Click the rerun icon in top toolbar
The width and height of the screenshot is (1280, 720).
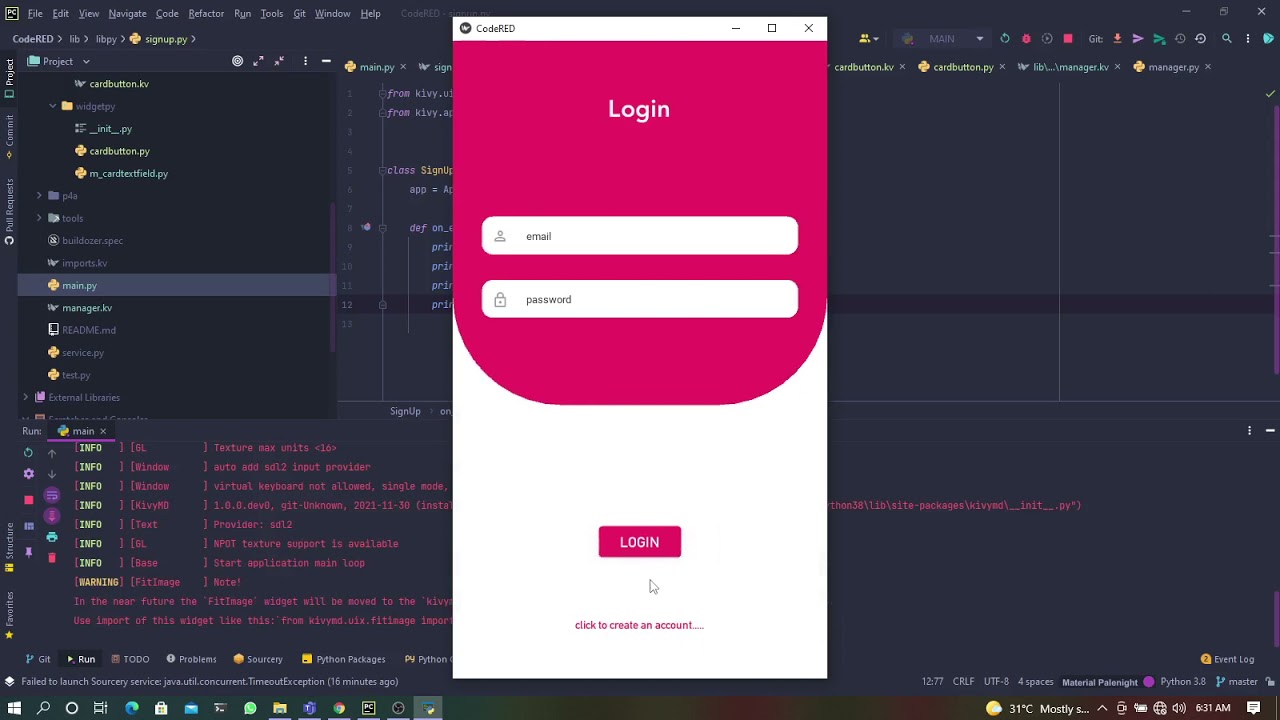click(1005, 39)
